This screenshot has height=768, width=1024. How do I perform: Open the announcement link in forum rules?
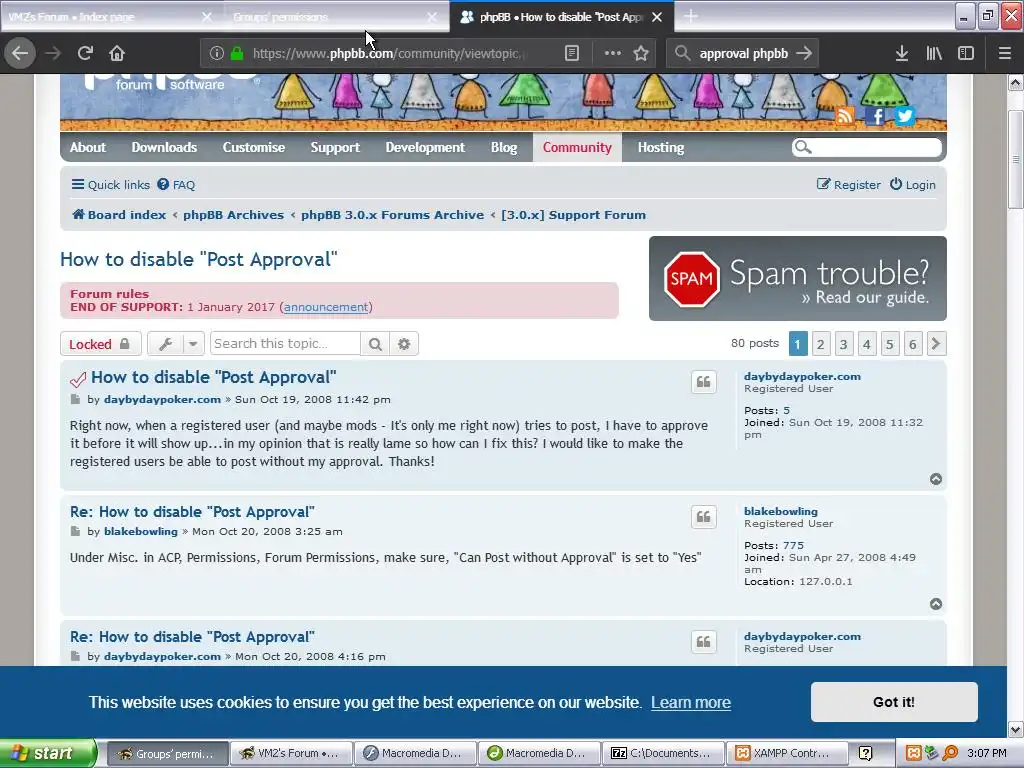(x=326, y=307)
